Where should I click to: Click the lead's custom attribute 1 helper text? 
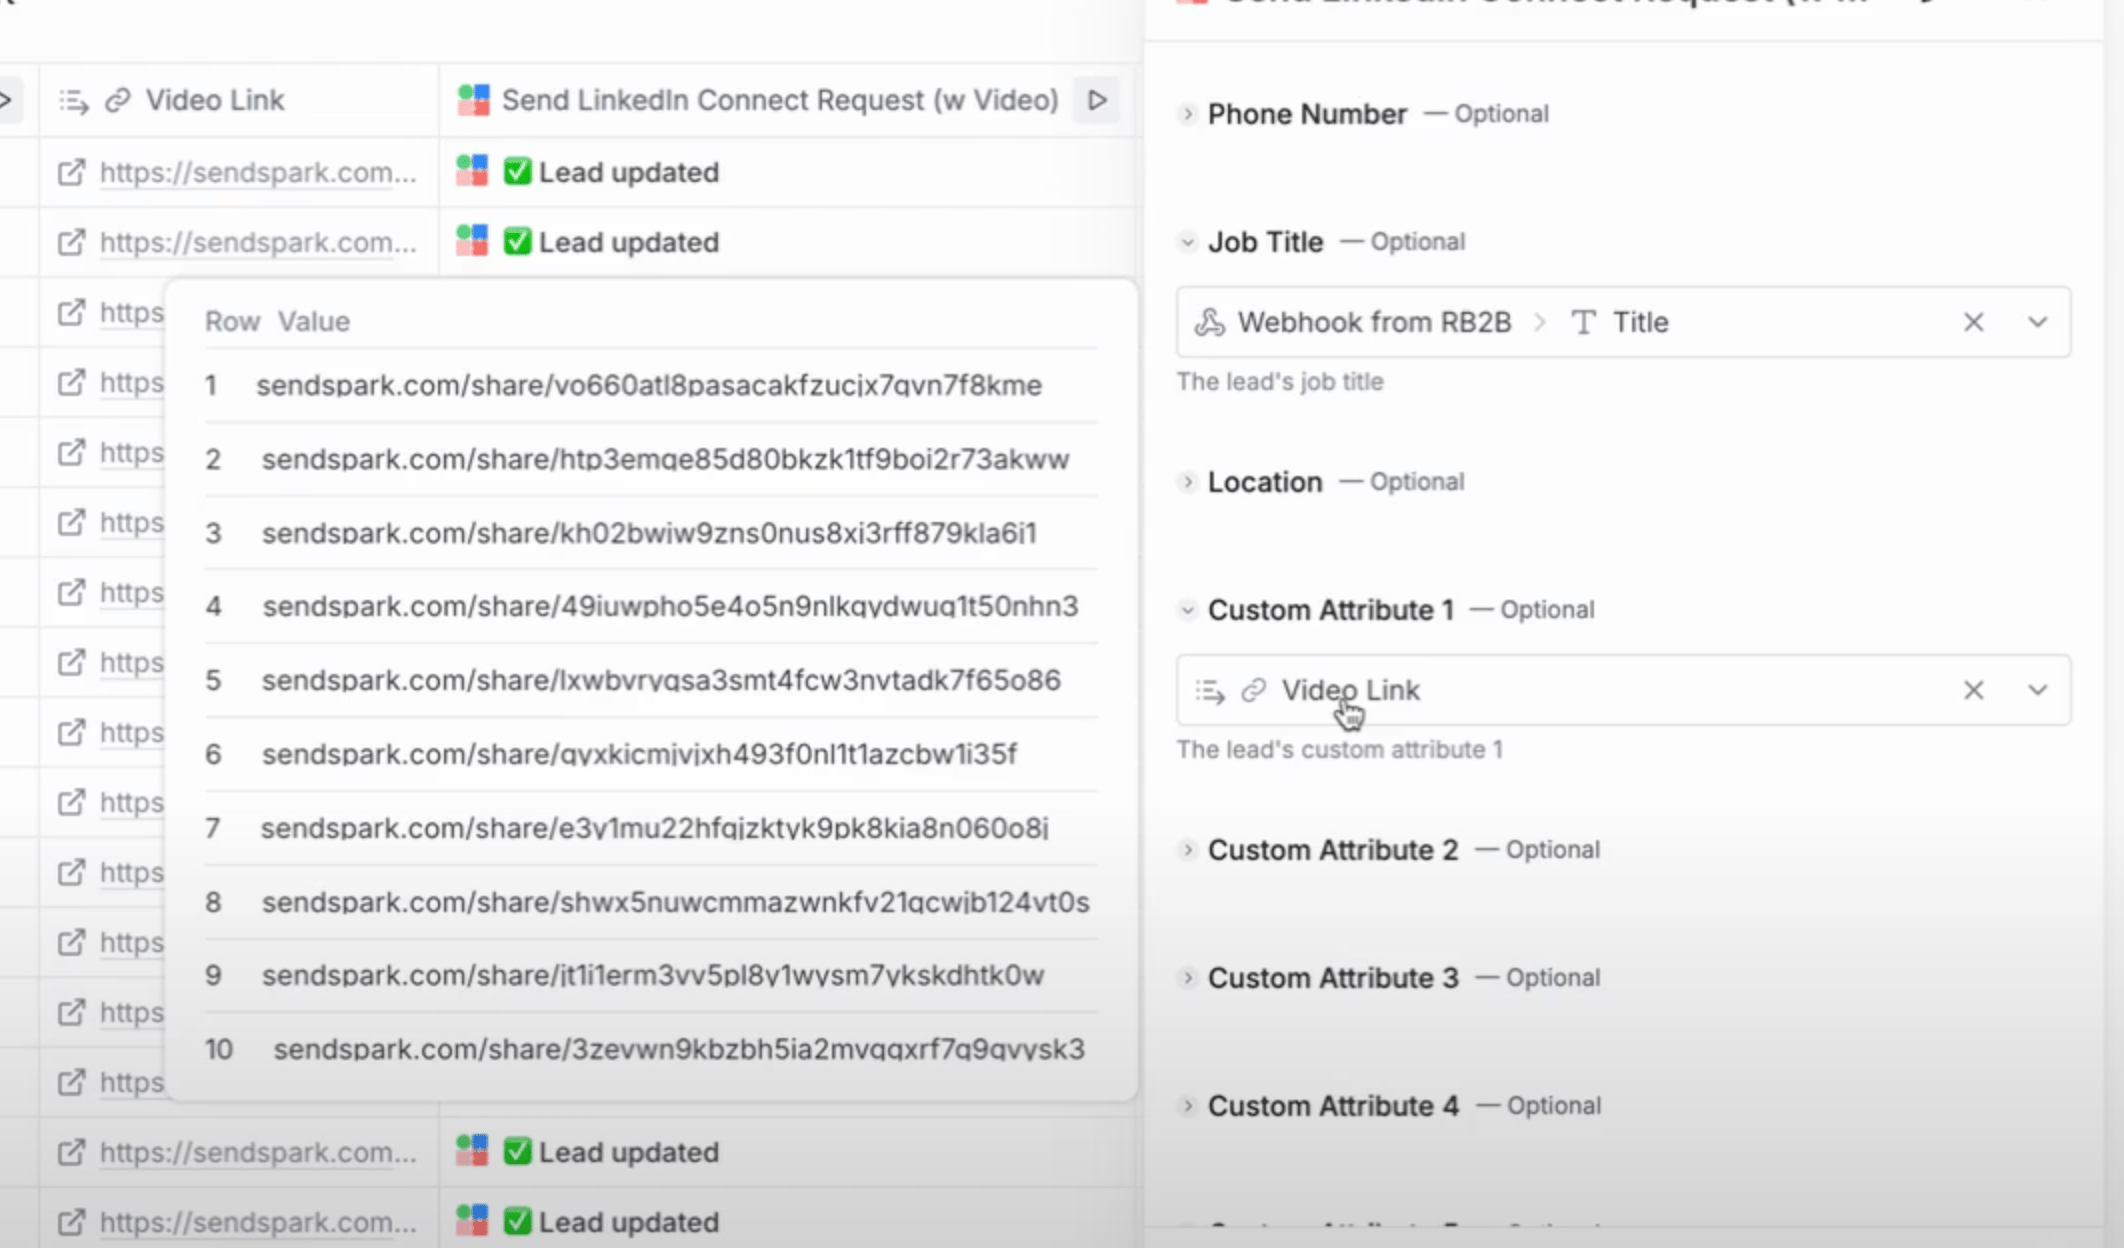[1340, 750]
